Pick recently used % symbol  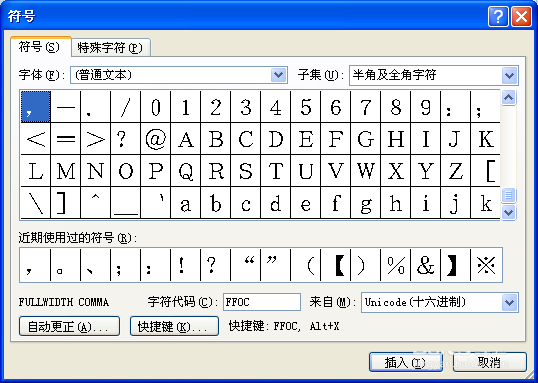(x=396, y=265)
